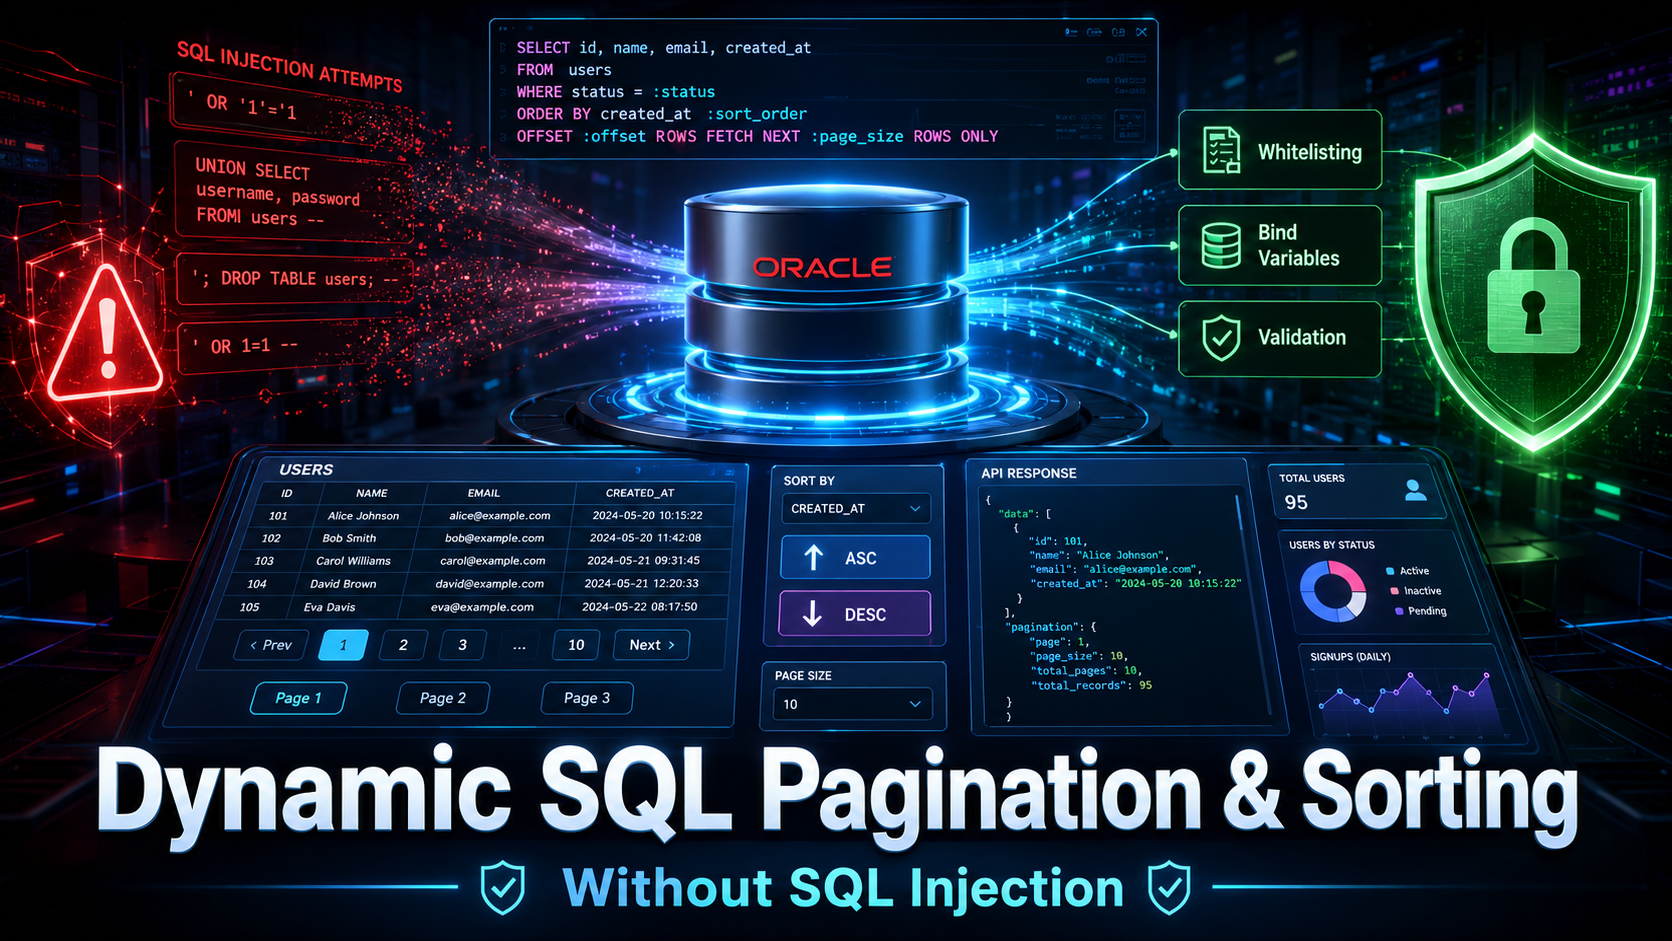
Task: Click the ' OR 1=1 -- injection attempt
Action: tap(295, 346)
